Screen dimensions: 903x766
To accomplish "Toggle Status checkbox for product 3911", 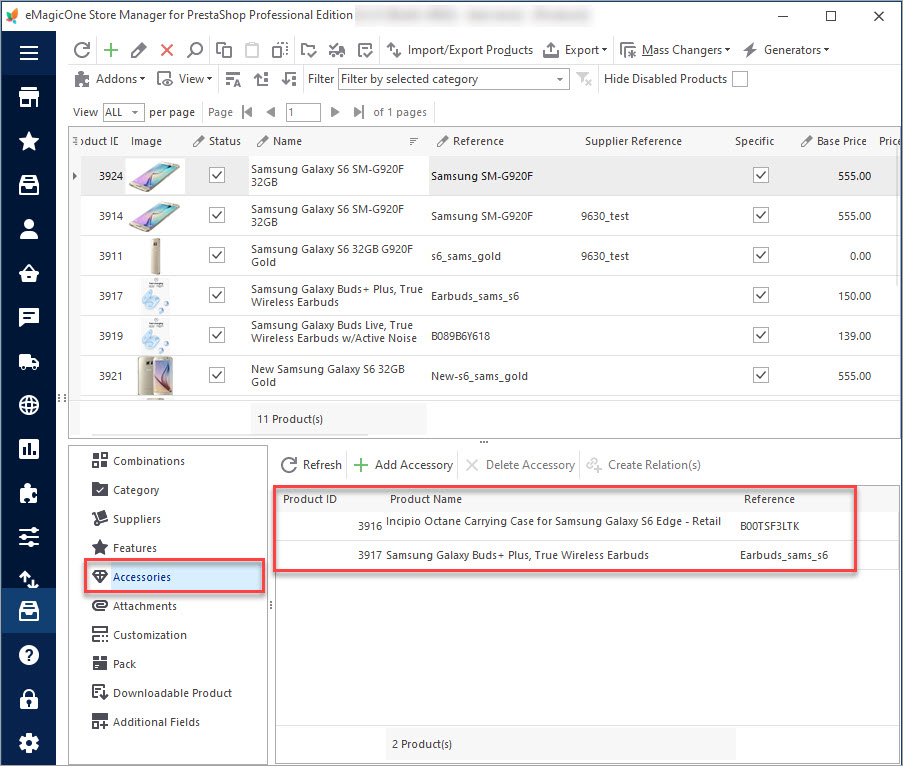I will click(x=217, y=255).
